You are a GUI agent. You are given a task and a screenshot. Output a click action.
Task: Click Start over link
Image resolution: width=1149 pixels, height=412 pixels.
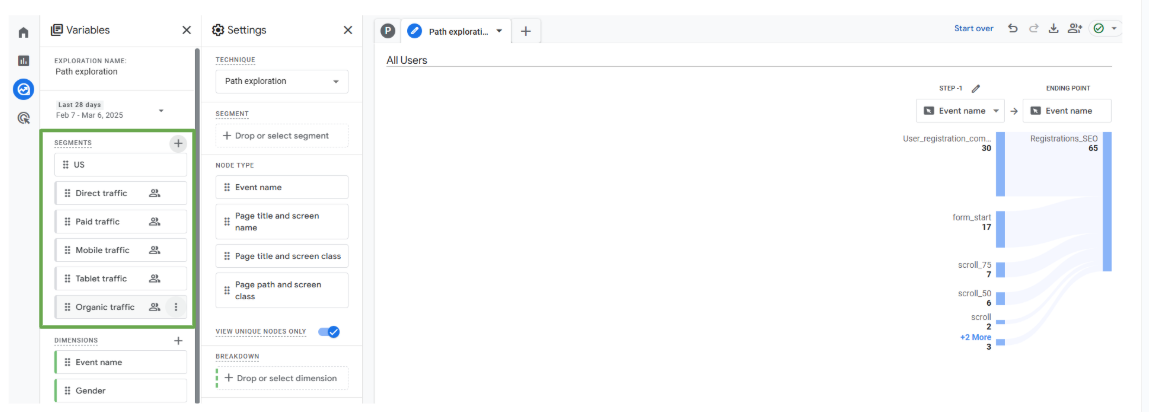[x=973, y=29]
